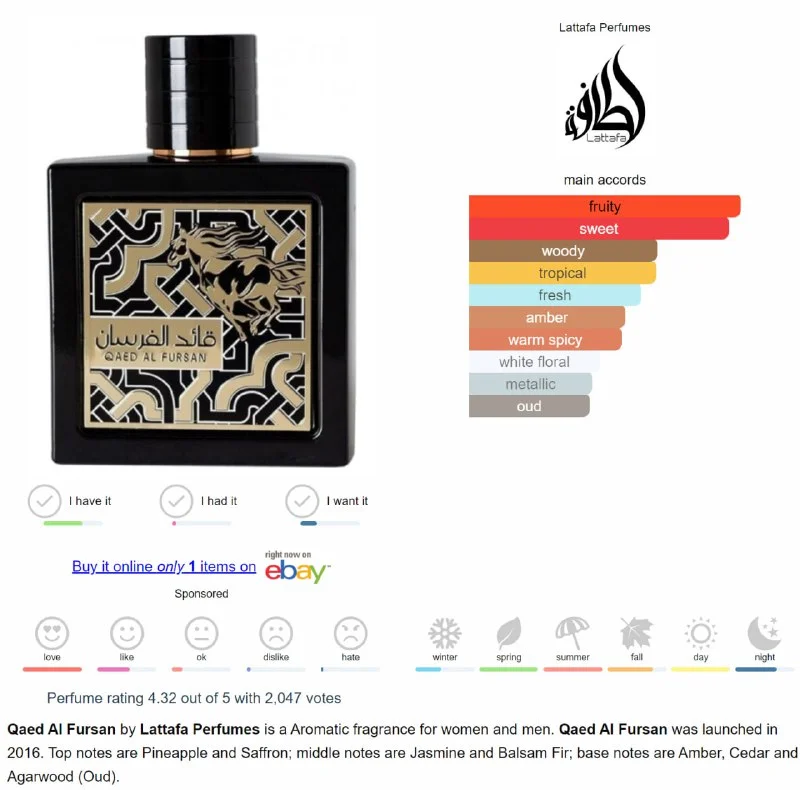Pick the hate angry face icon

[351, 633]
